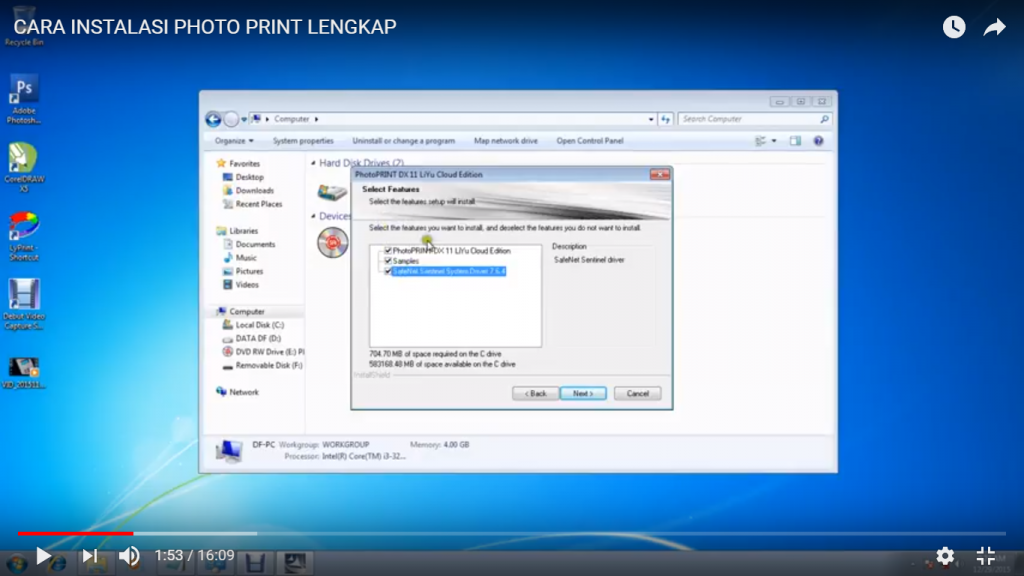Uncheck the Samples feature checkbox
1024x576 pixels.
tap(388, 261)
